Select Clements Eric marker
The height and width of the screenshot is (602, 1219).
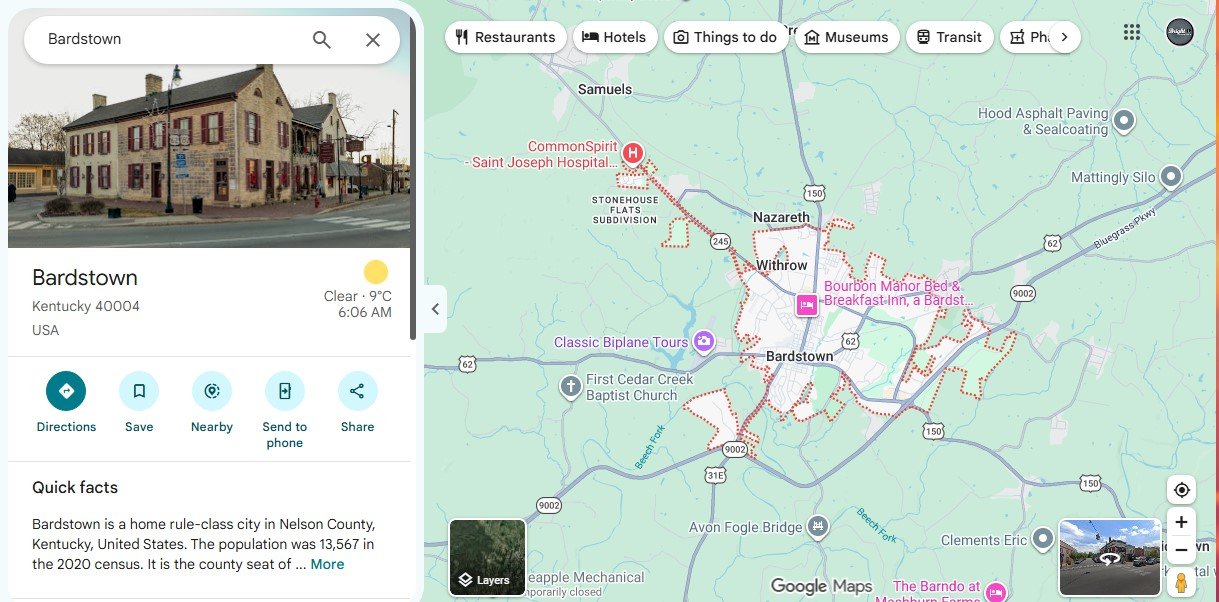(1043, 540)
